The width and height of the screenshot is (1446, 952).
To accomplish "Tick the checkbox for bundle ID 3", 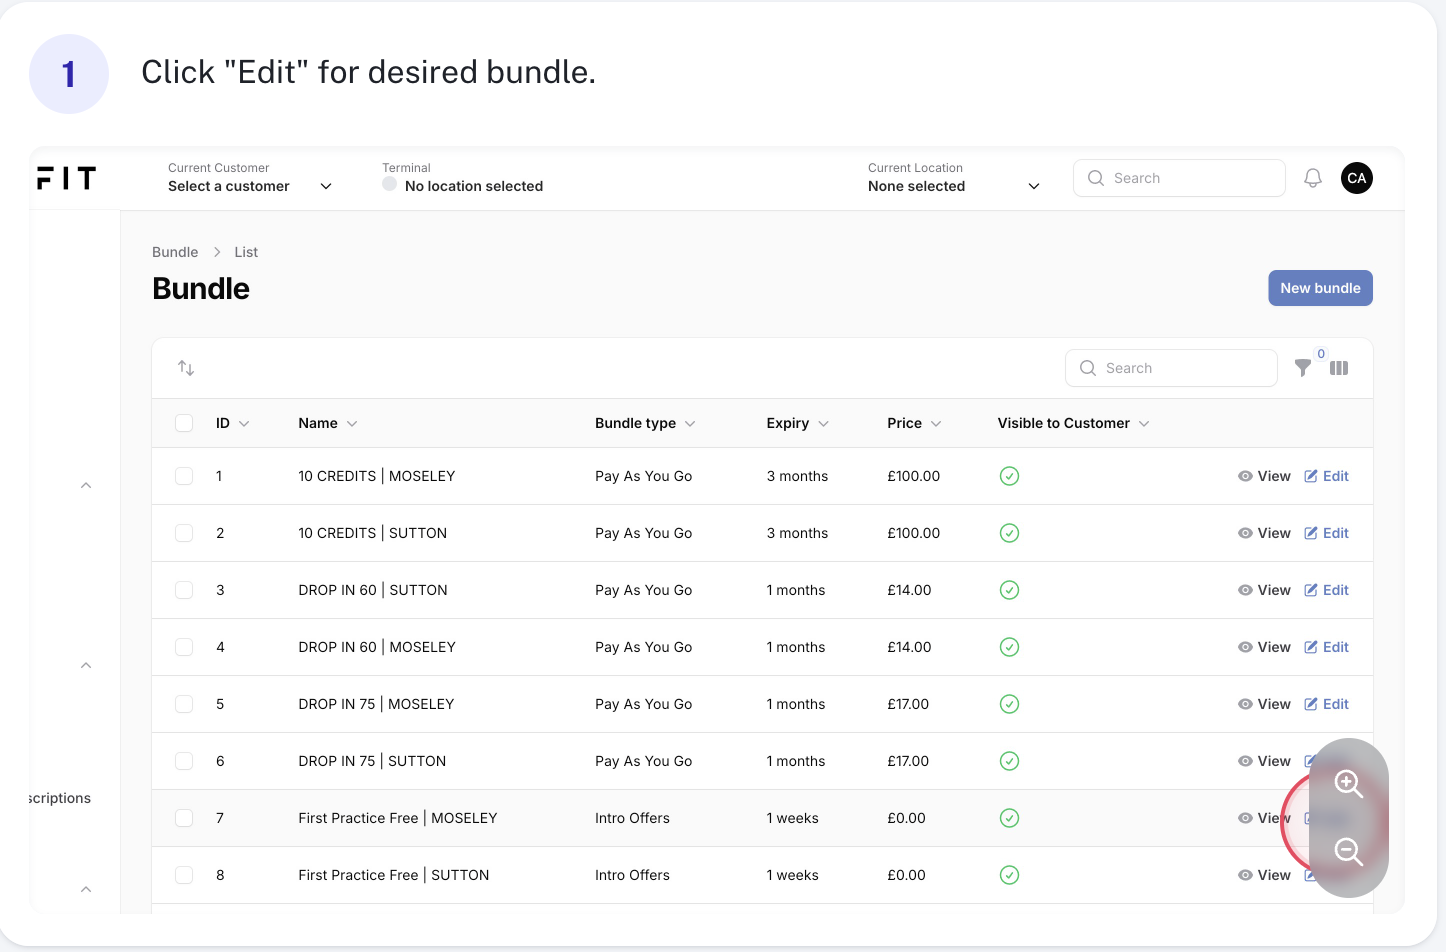I will pyautogui.click(x=184, y=590).
